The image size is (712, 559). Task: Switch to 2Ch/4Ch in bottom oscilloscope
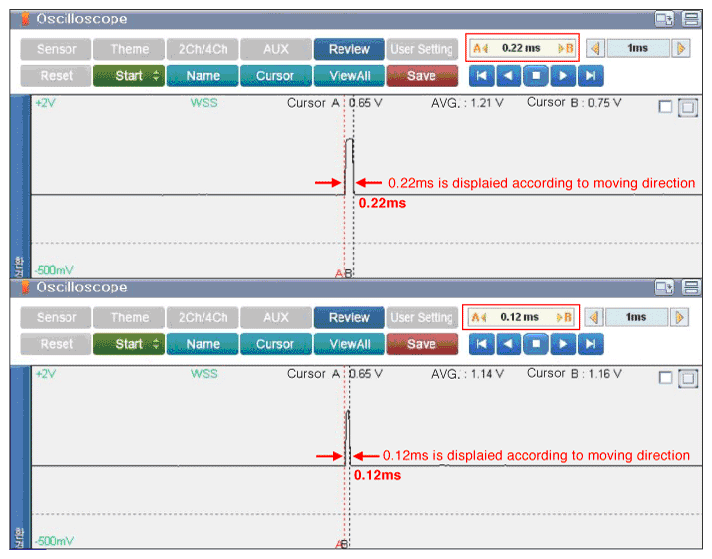(203, 317)
